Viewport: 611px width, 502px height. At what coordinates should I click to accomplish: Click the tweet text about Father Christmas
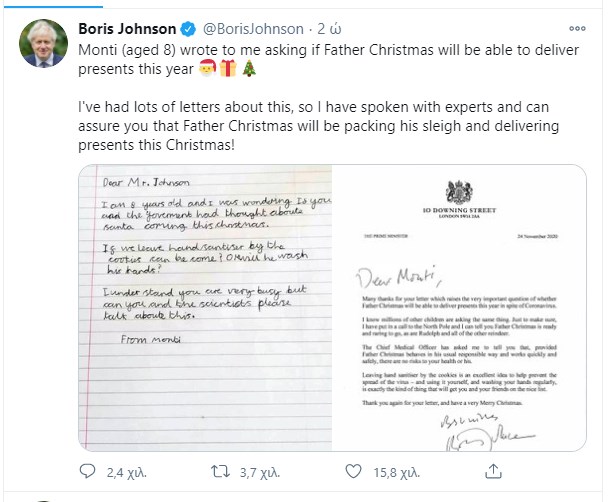320,124
